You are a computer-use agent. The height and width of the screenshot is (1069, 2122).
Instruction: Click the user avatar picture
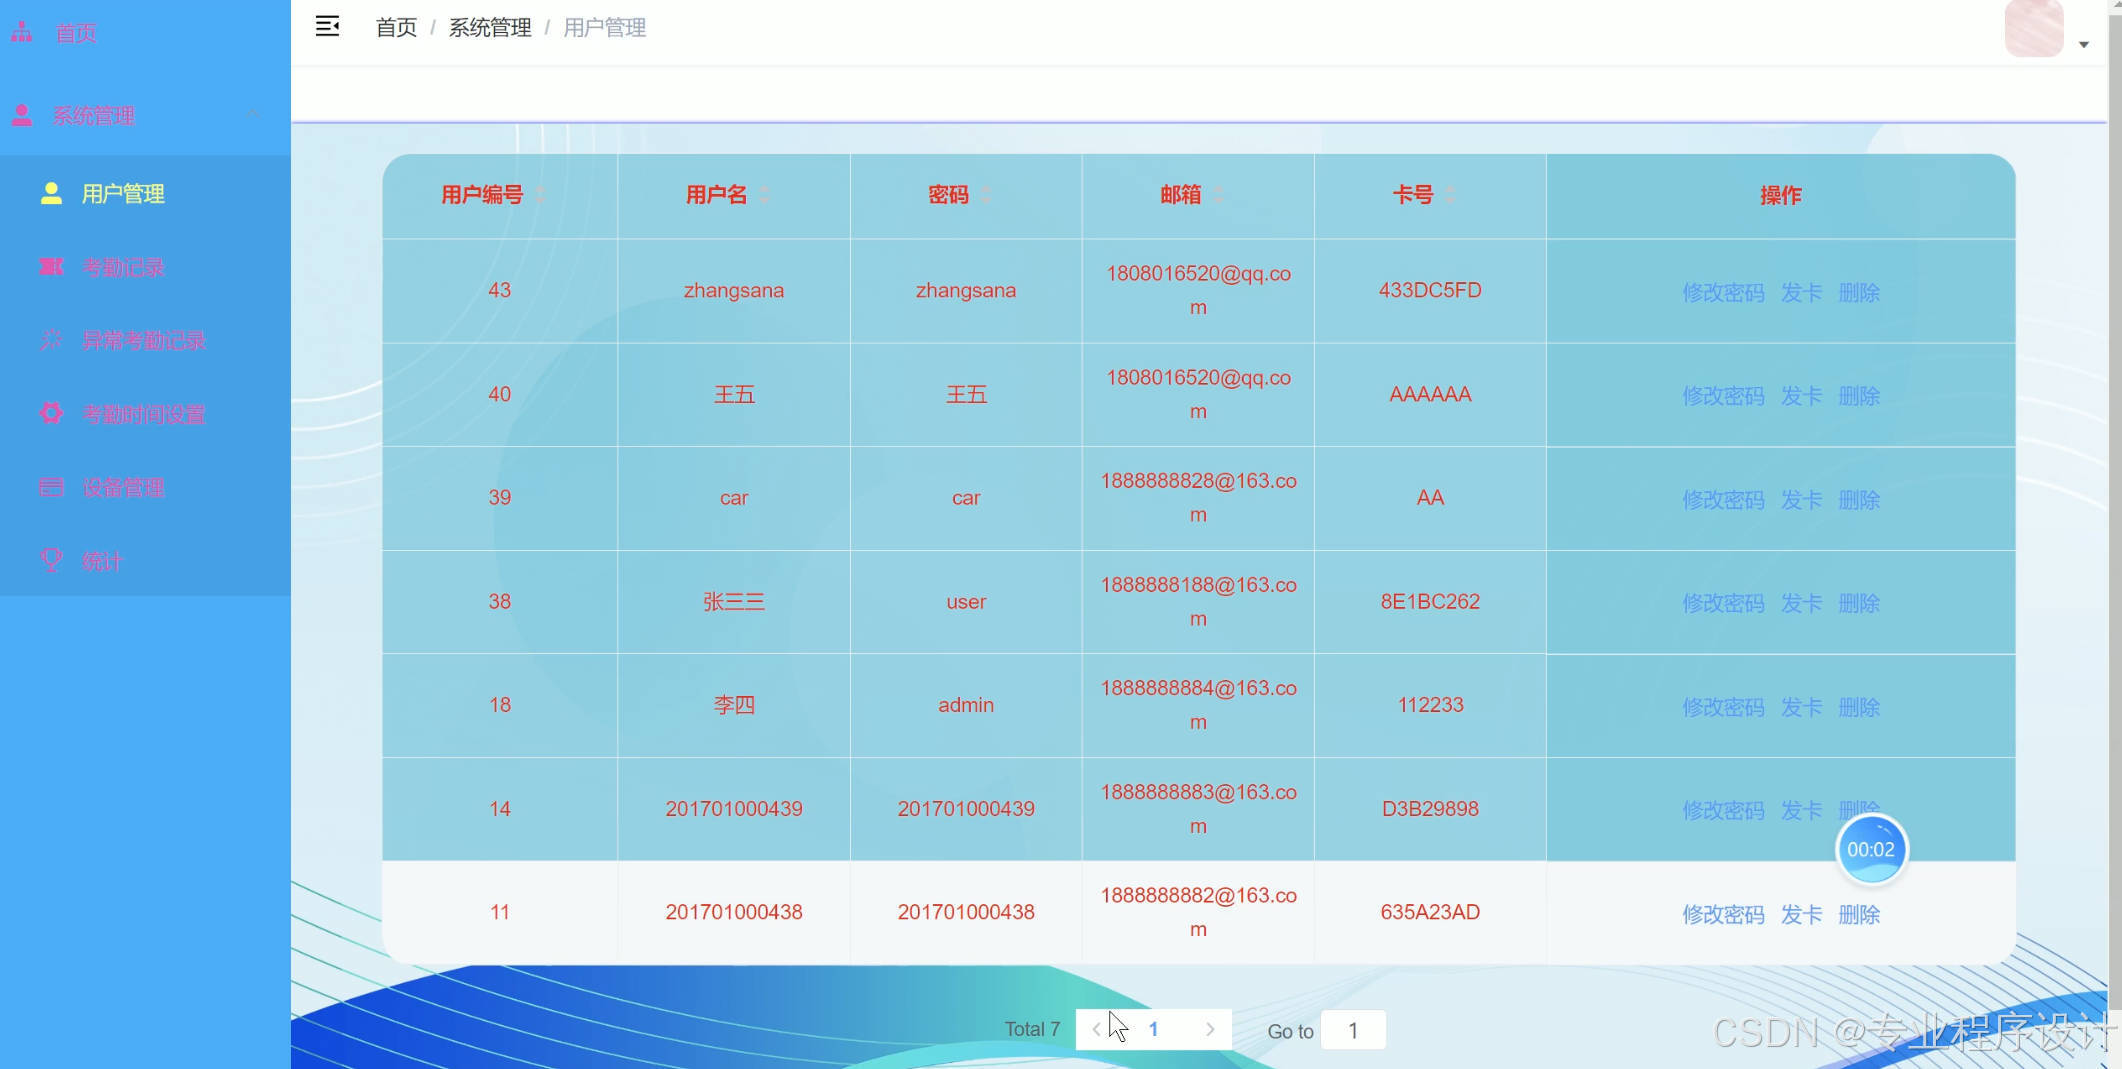[2034, 28]
